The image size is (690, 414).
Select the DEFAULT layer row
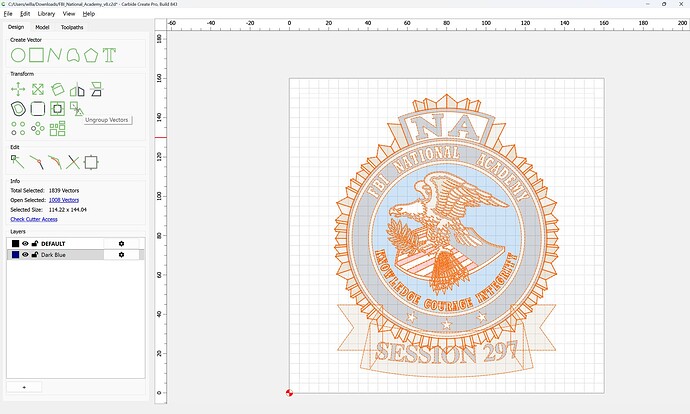point(76,243)
